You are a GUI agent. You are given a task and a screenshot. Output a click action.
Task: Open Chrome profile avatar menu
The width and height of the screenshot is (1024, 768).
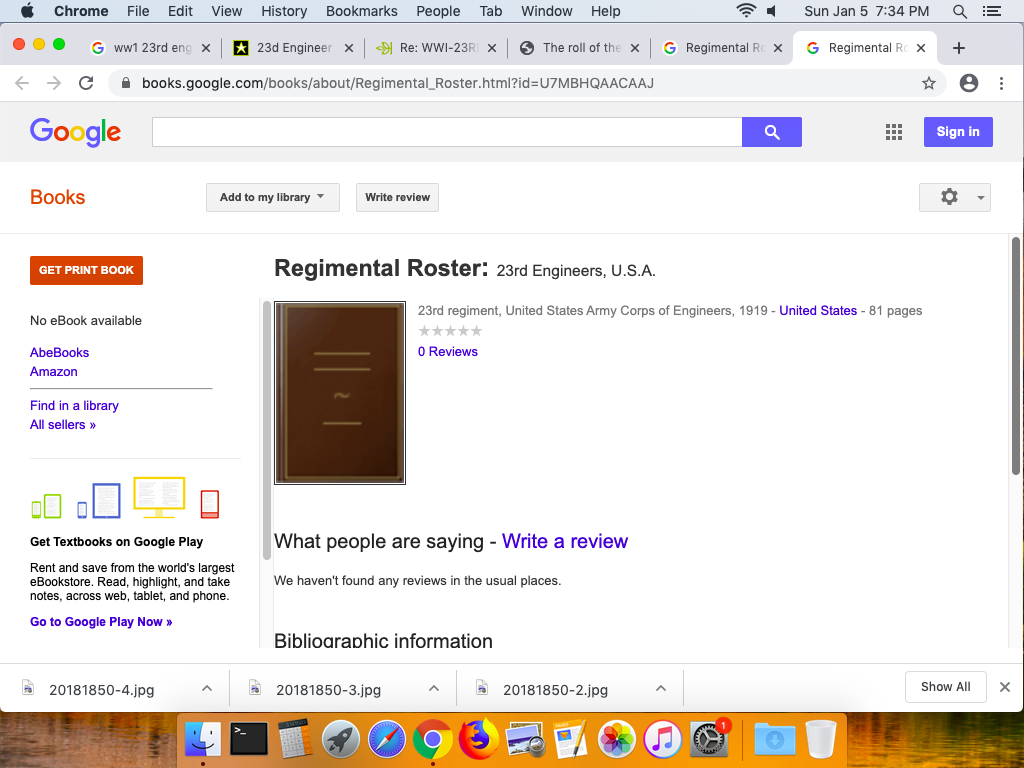(968, 83)
